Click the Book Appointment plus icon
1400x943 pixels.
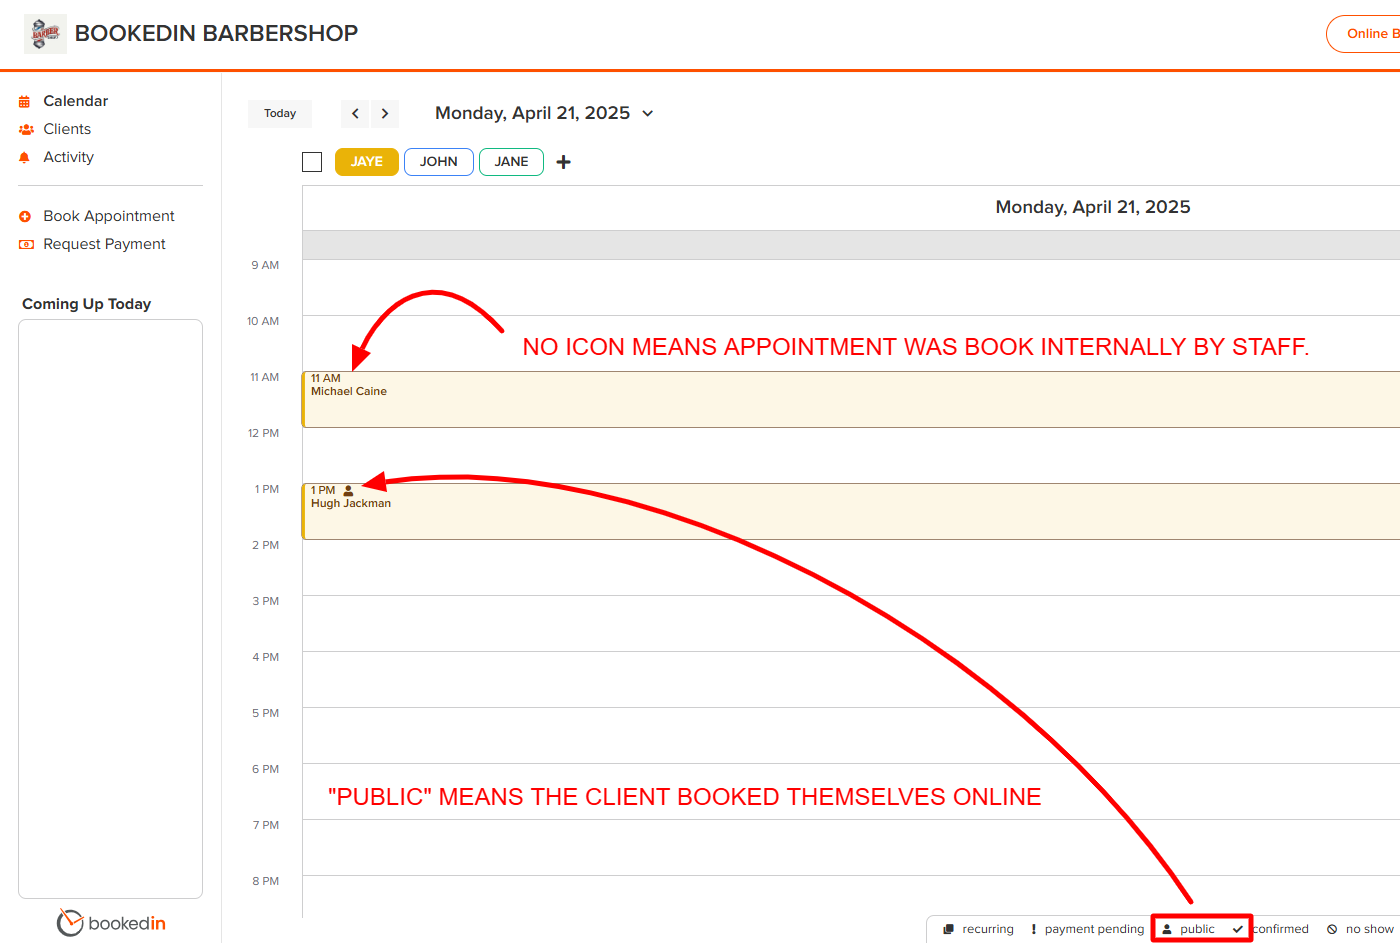pos(25,217)
